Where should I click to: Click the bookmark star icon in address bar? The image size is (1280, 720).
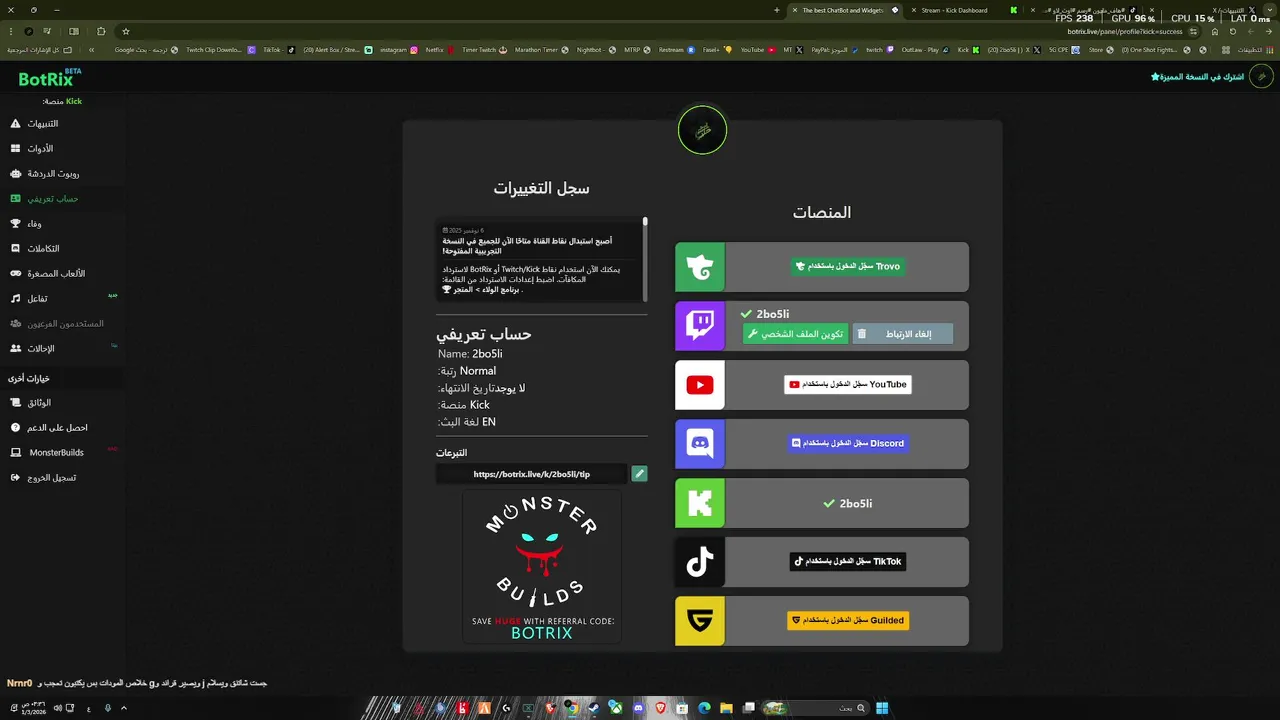coord(126,31)
